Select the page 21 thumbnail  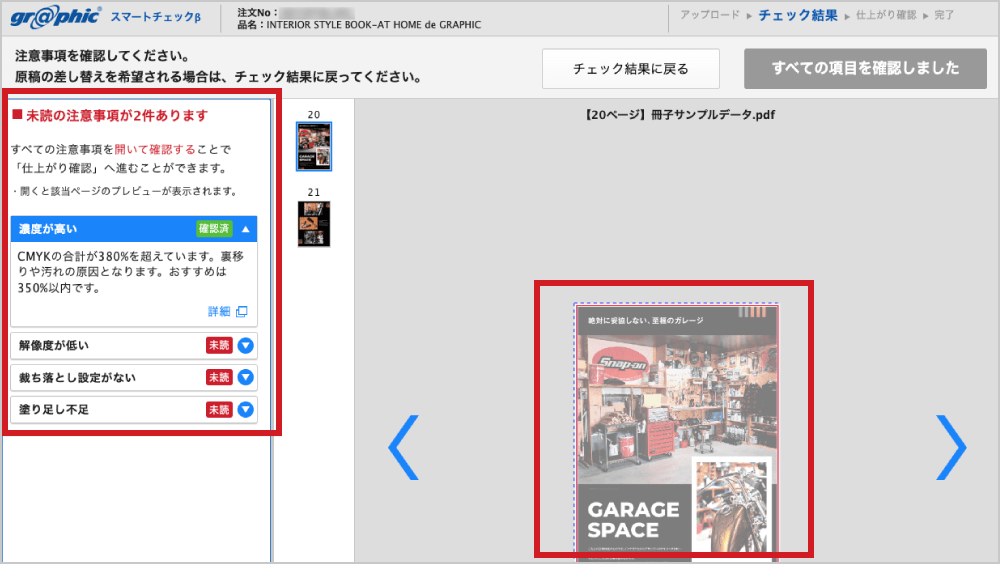coord(314,224)
